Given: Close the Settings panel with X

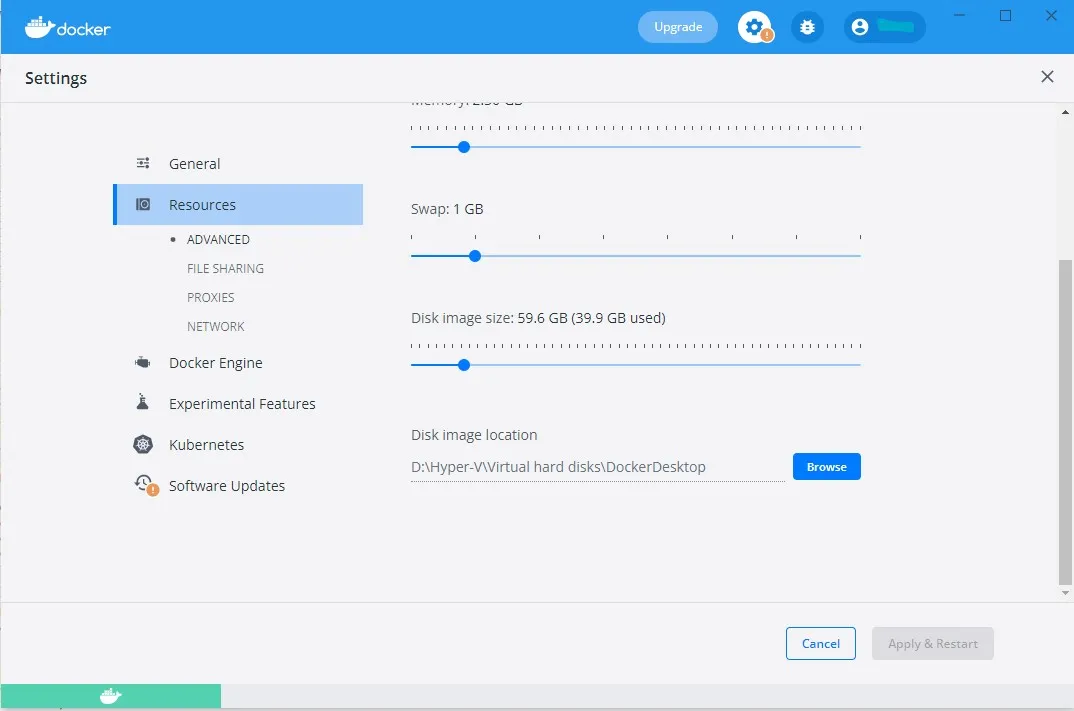Looking at the screenshot, I should 1047,77.
